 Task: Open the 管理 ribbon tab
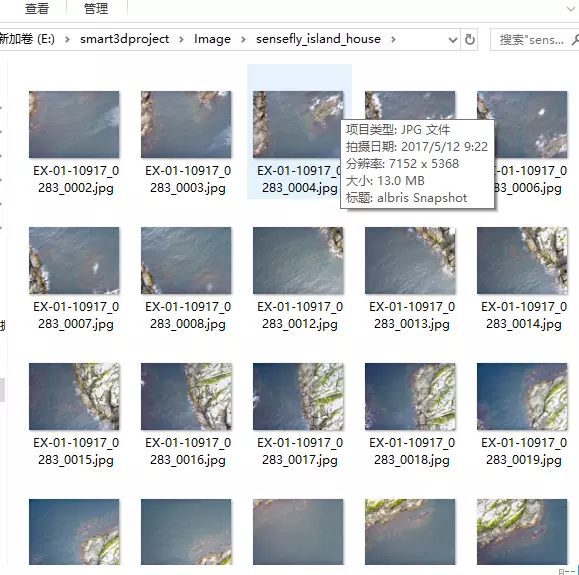coord(96,8)
